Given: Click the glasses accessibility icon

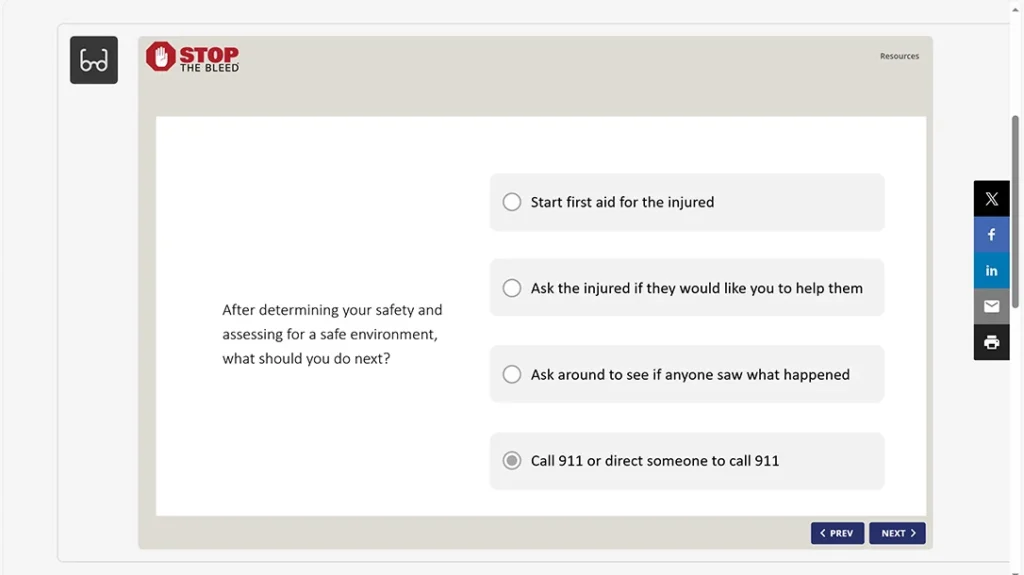Looking at the screenshot, I should 94,60.
